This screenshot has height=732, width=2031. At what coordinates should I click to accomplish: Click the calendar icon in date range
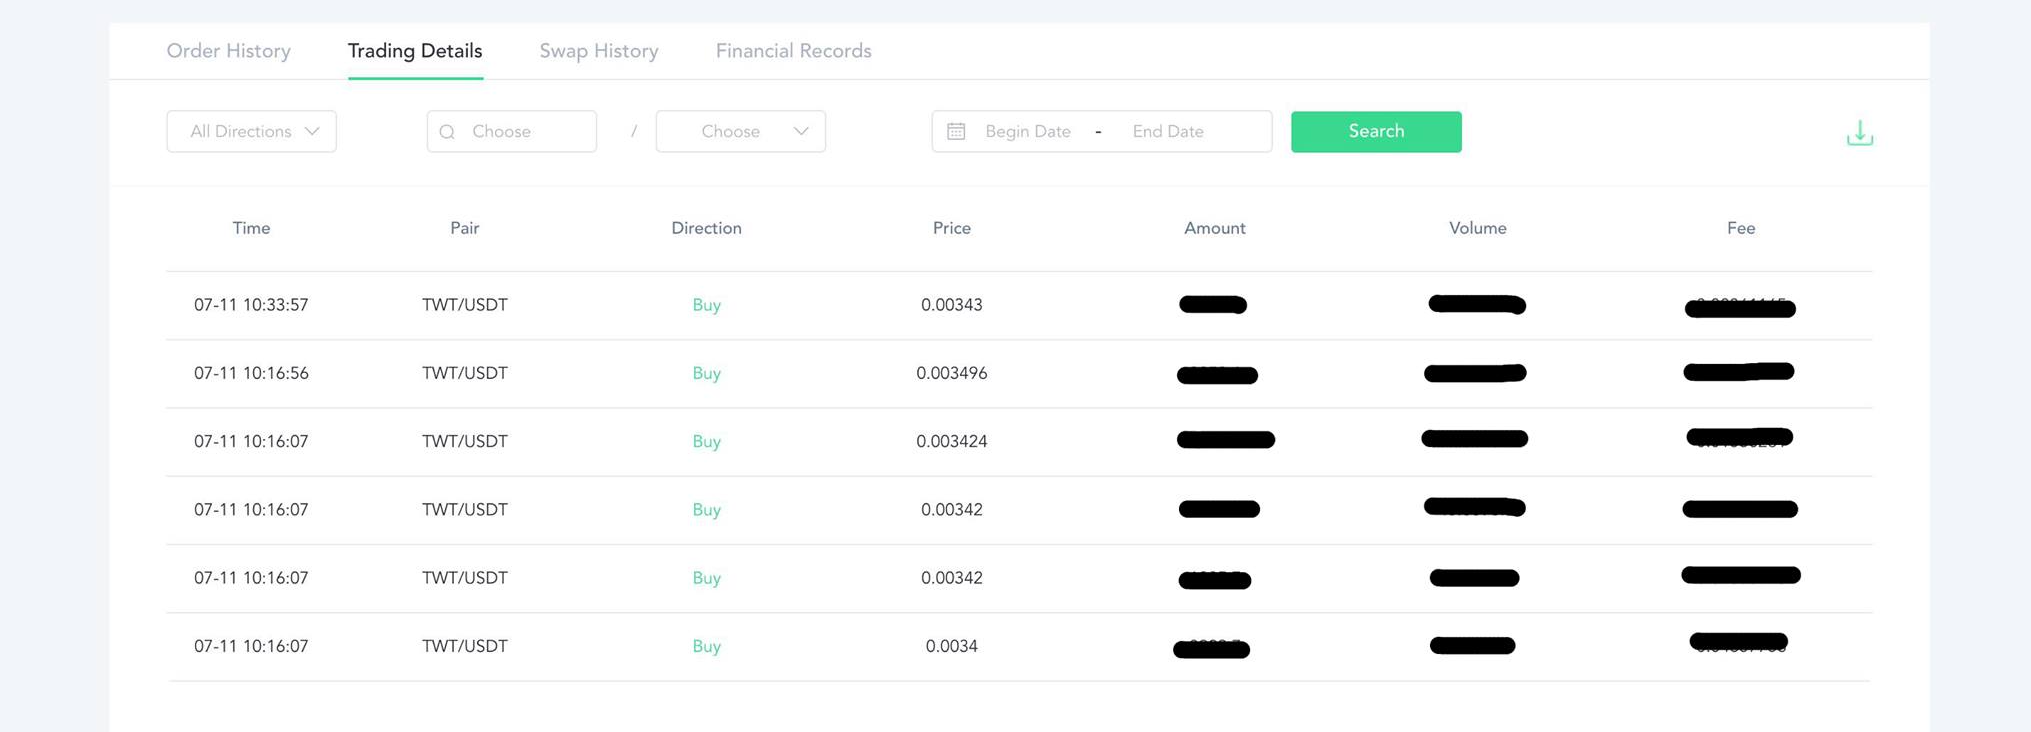coord(956,132)
